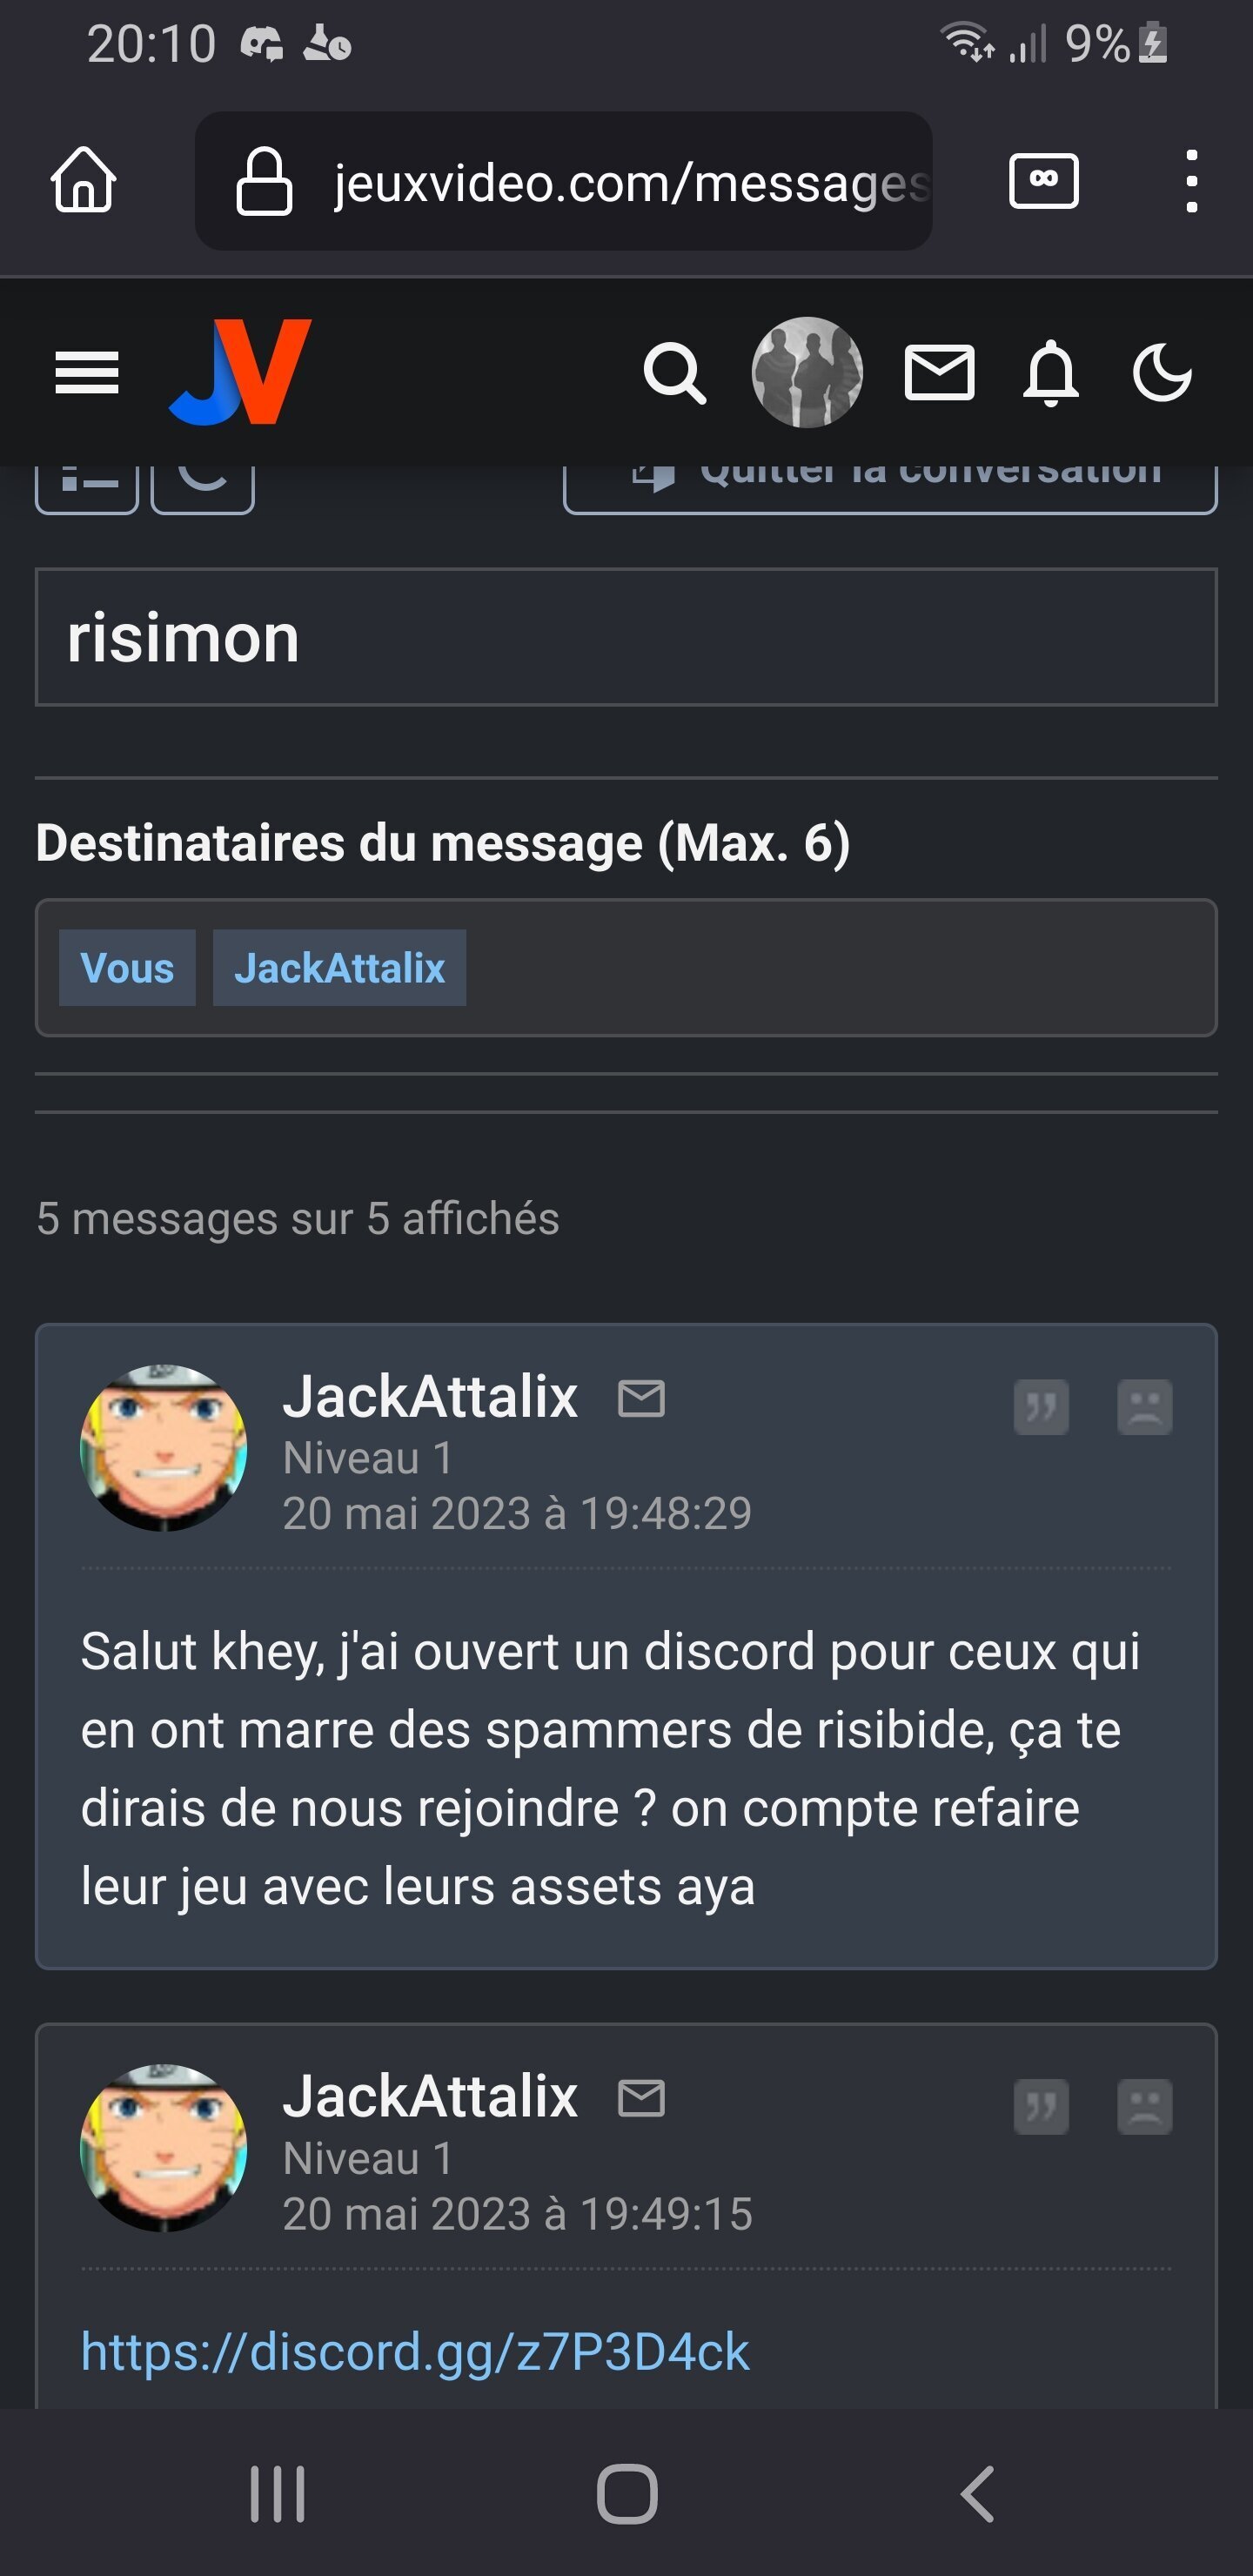This screenshot has width=1253, height=2576.
Task: Open the hamburger navigation menu
Action: pos(87,373)
